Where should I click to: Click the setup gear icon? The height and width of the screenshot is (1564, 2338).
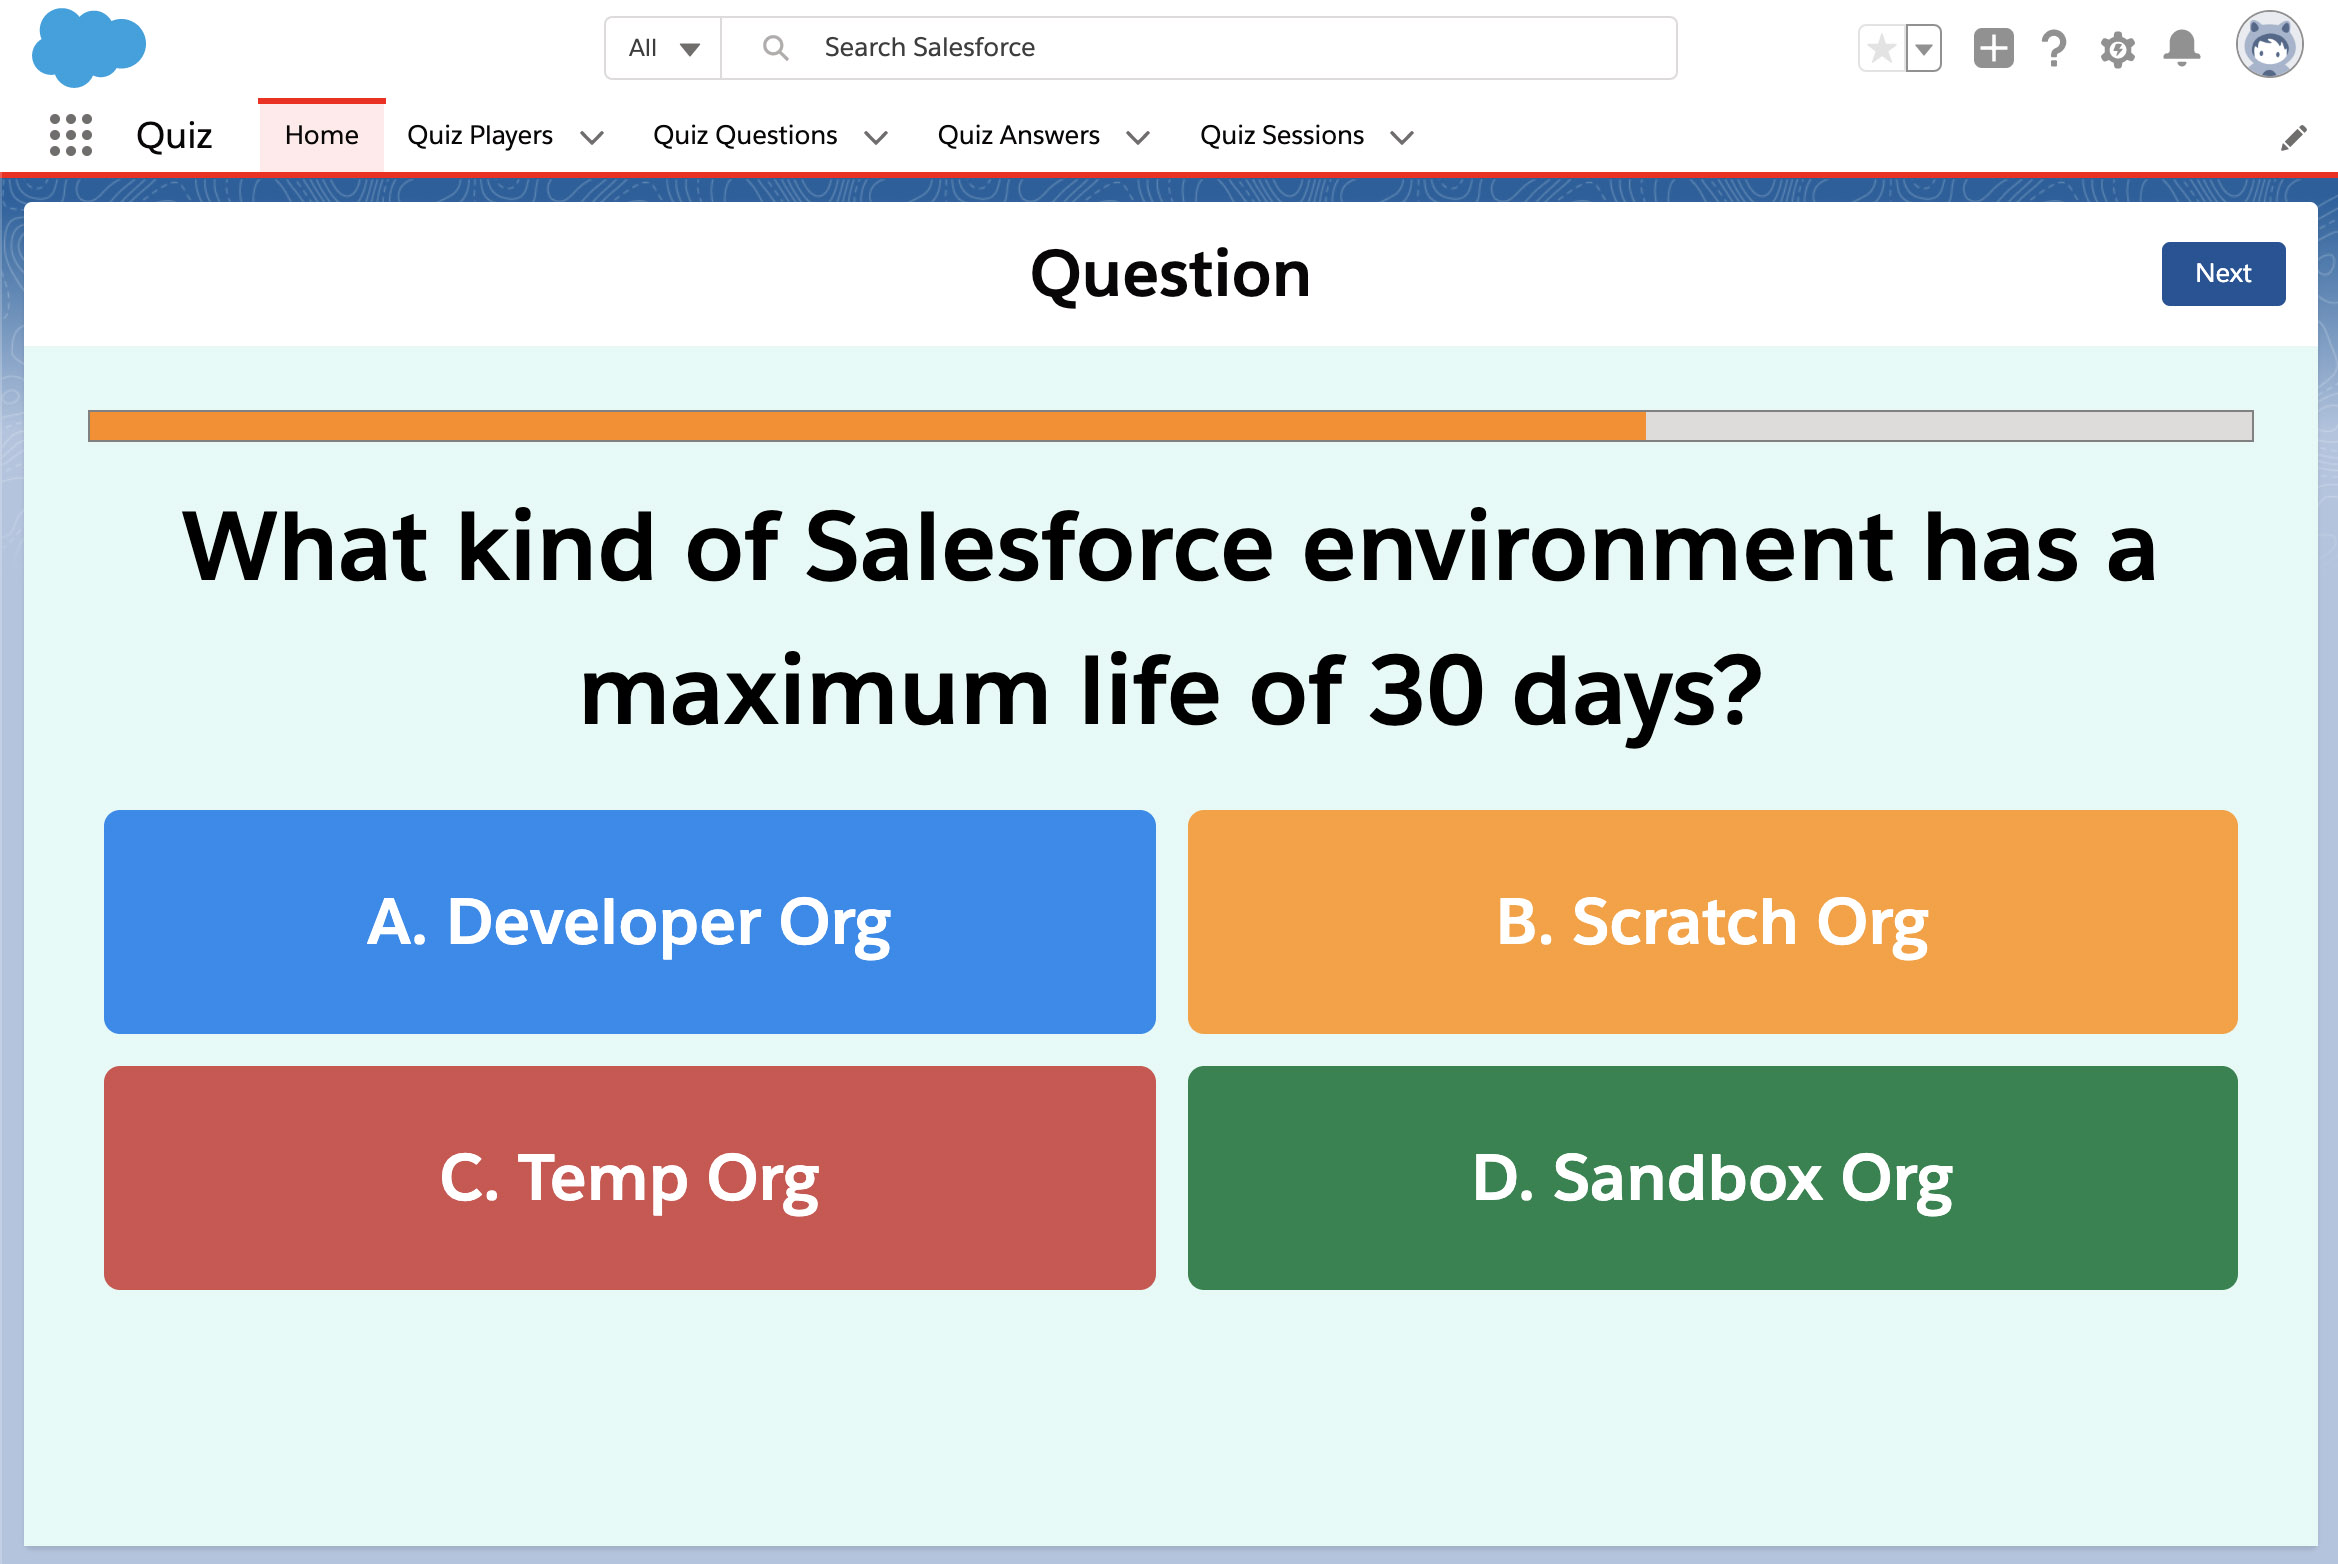pyautogui.click(x=2120, y=47)
